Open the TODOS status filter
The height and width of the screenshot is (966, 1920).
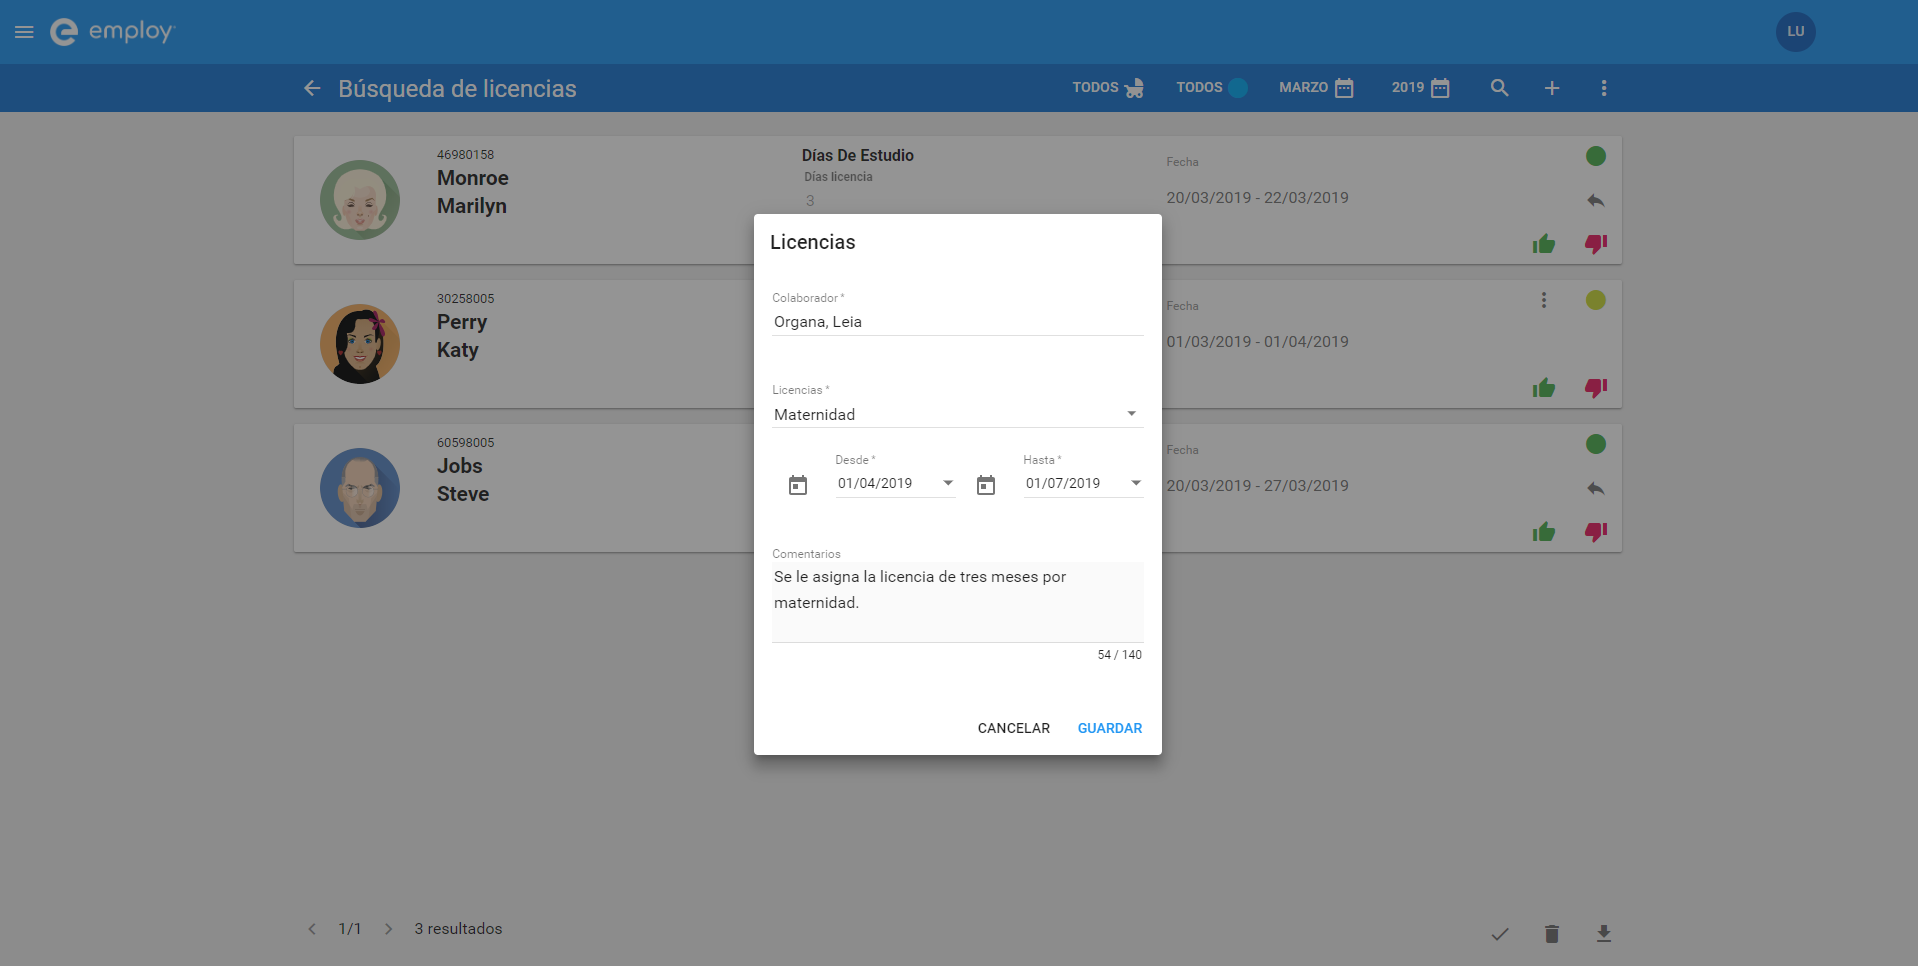[1212, 88]
